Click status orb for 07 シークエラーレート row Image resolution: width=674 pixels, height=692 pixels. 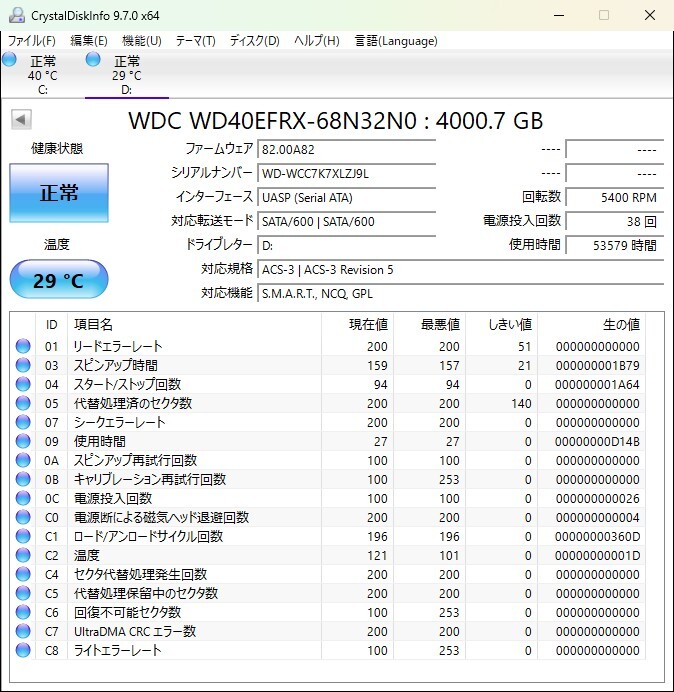[x=23, y=422]
